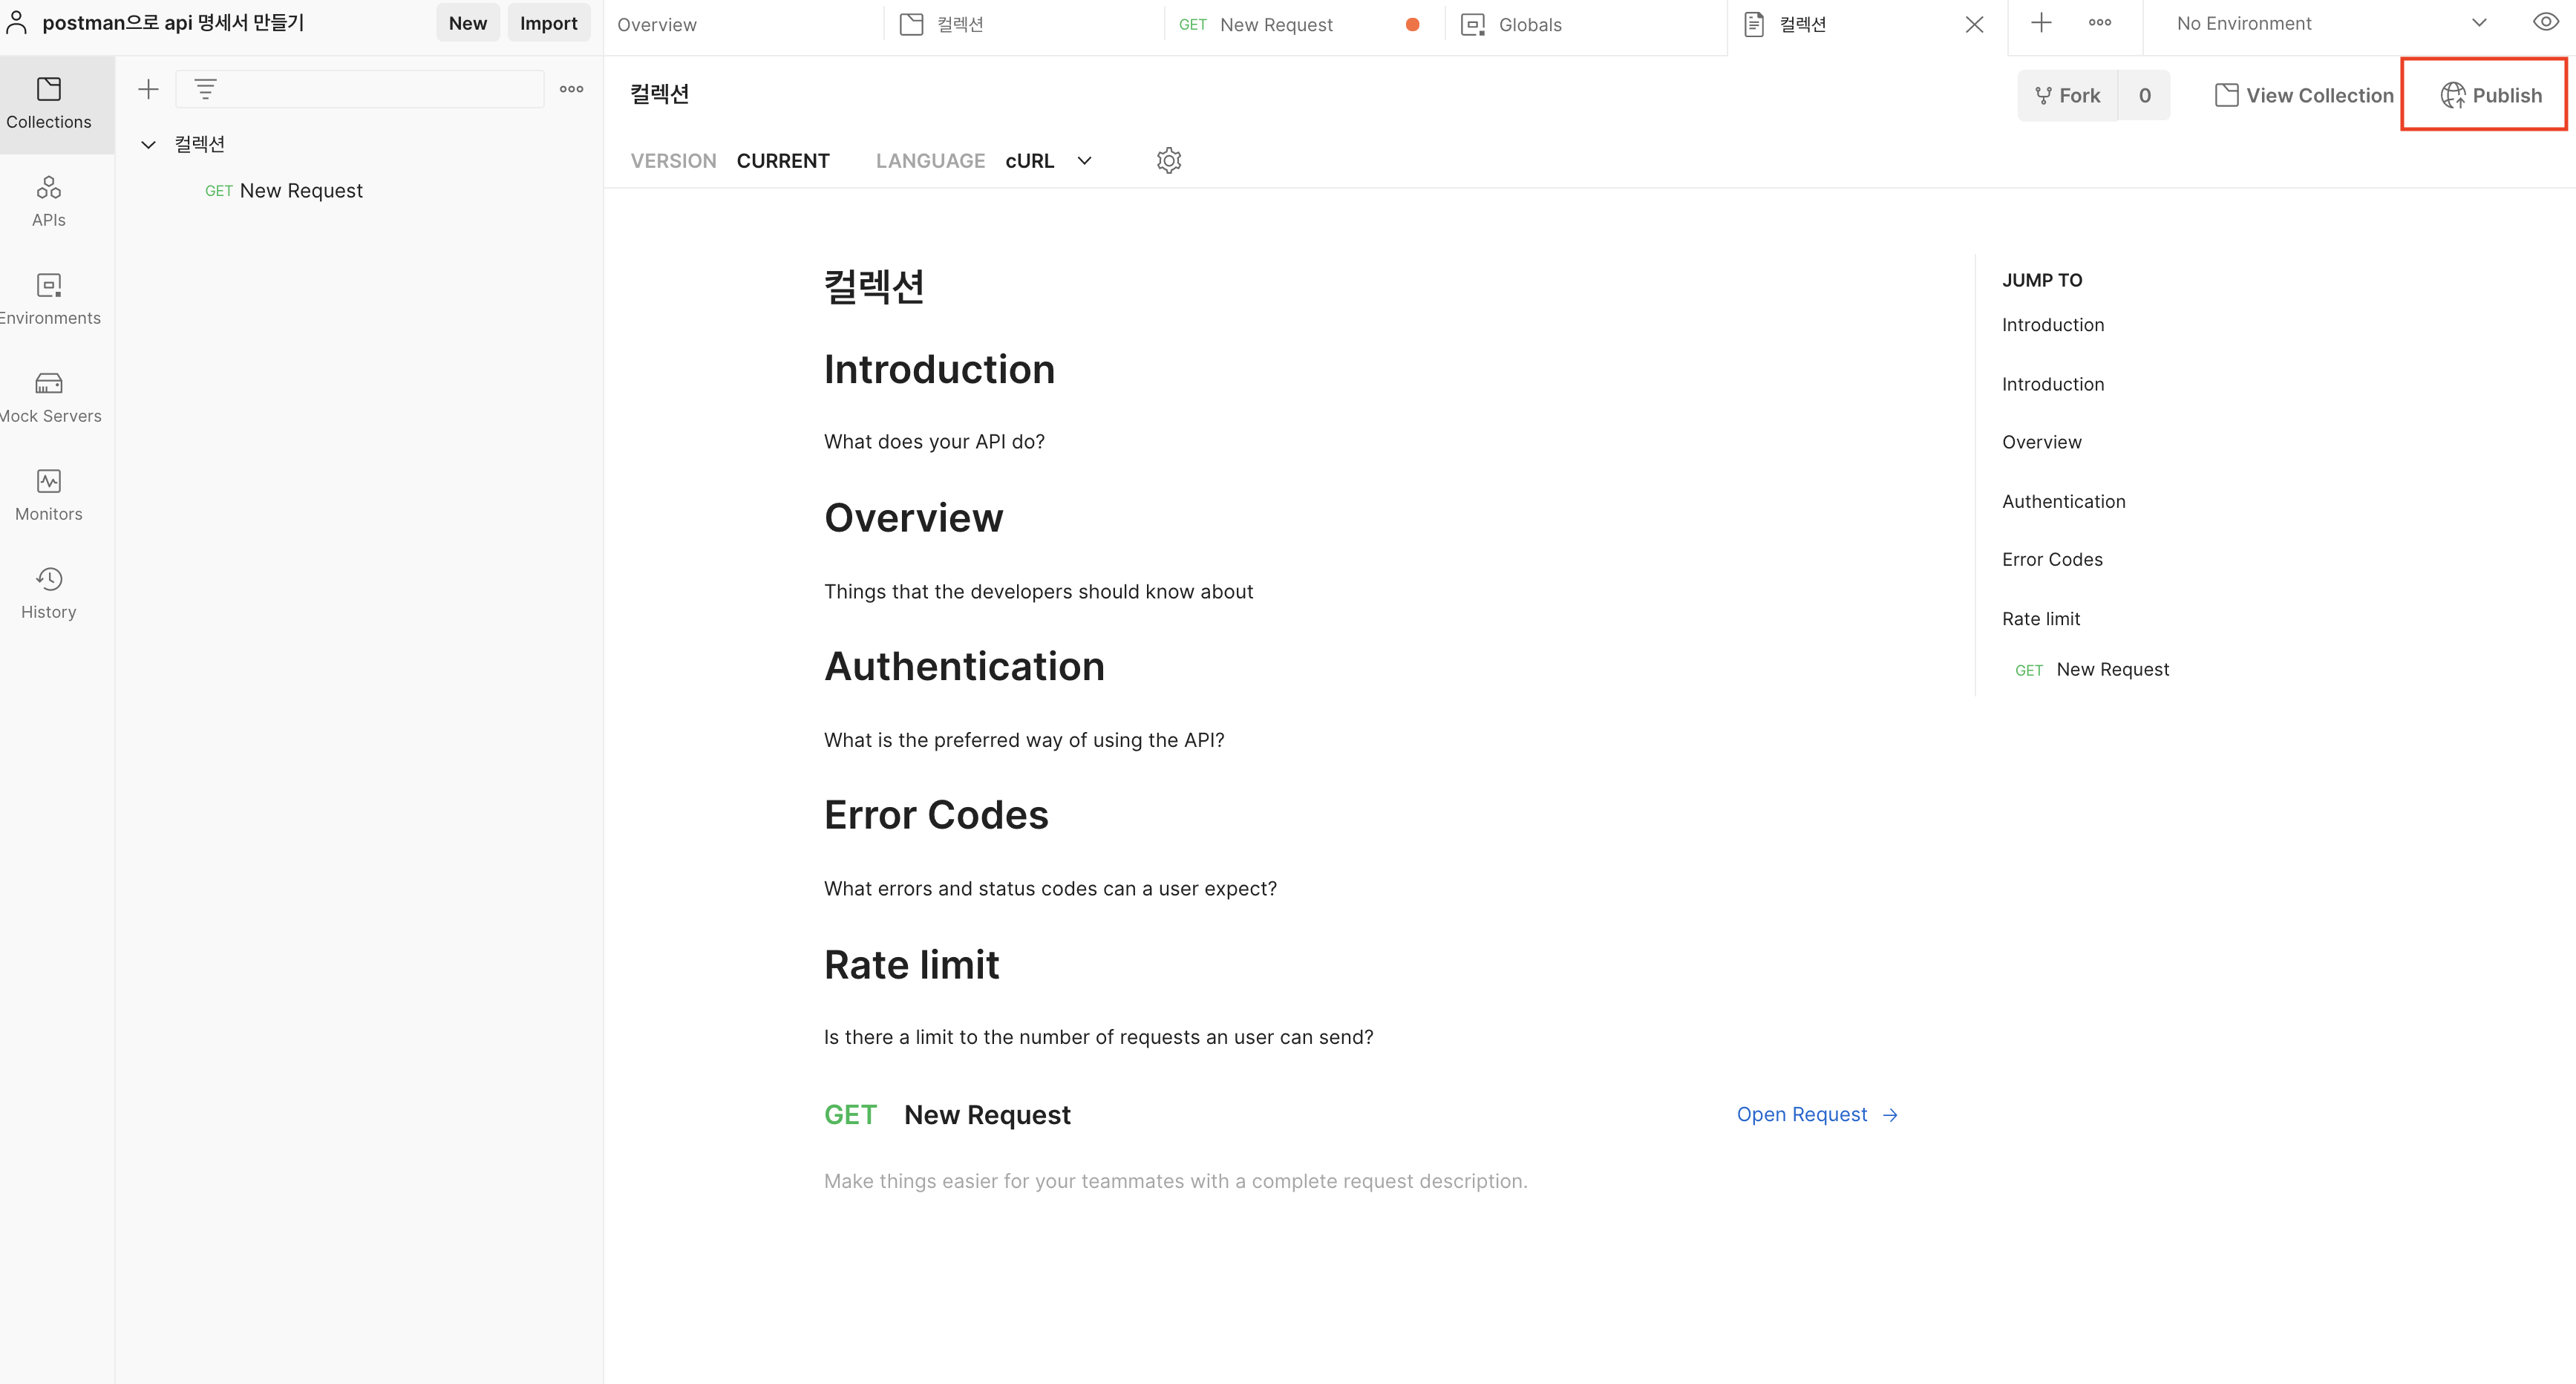Expand the workspace overflow menu next to new tab

pyautogui.click(x=2099, y=22)
